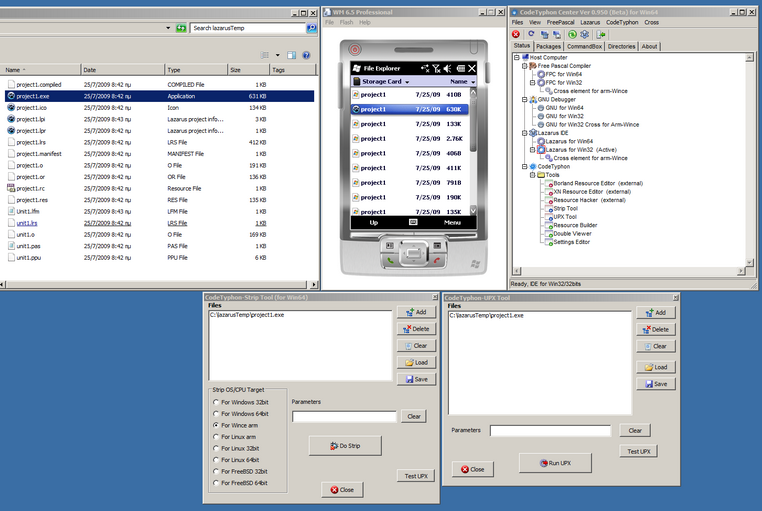762x511 pixels.
Task: Select For Linux 32bit strip target
Action: (216, 448)
